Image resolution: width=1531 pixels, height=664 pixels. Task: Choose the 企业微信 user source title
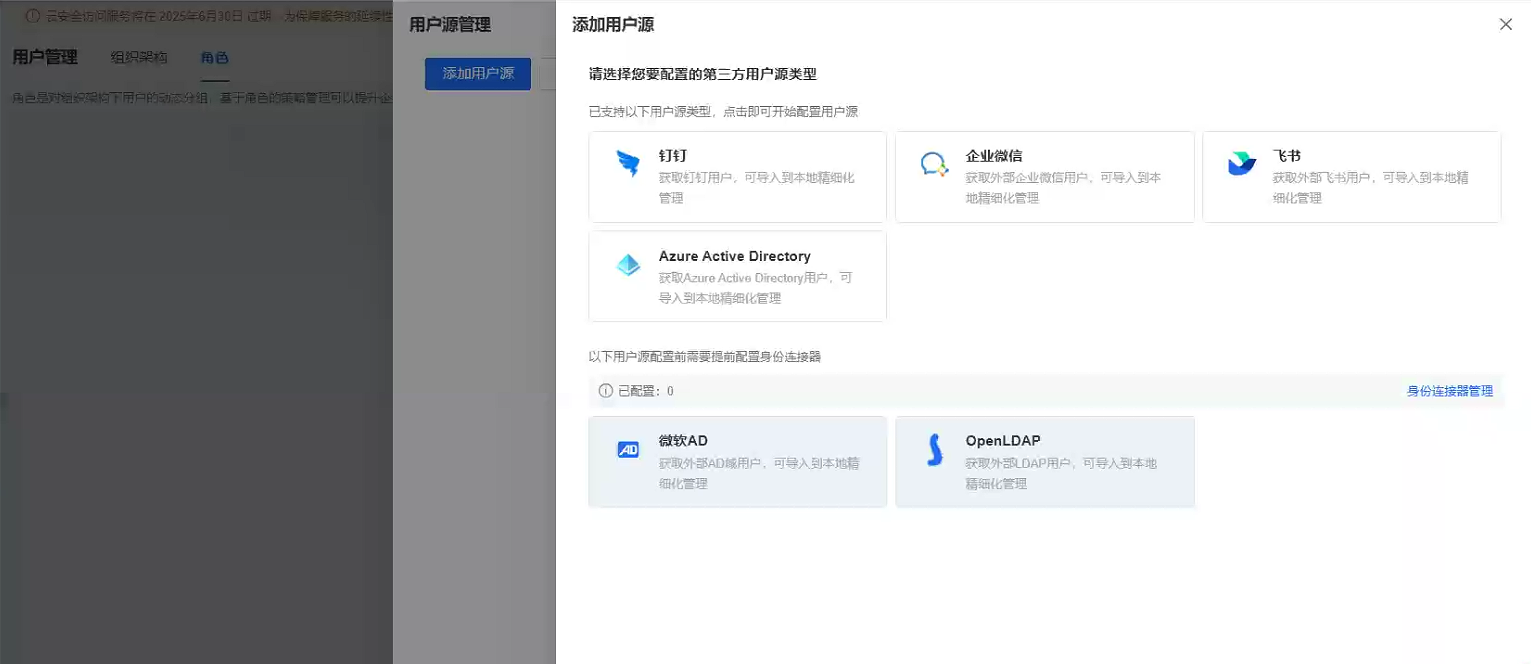tap(993, 156)
